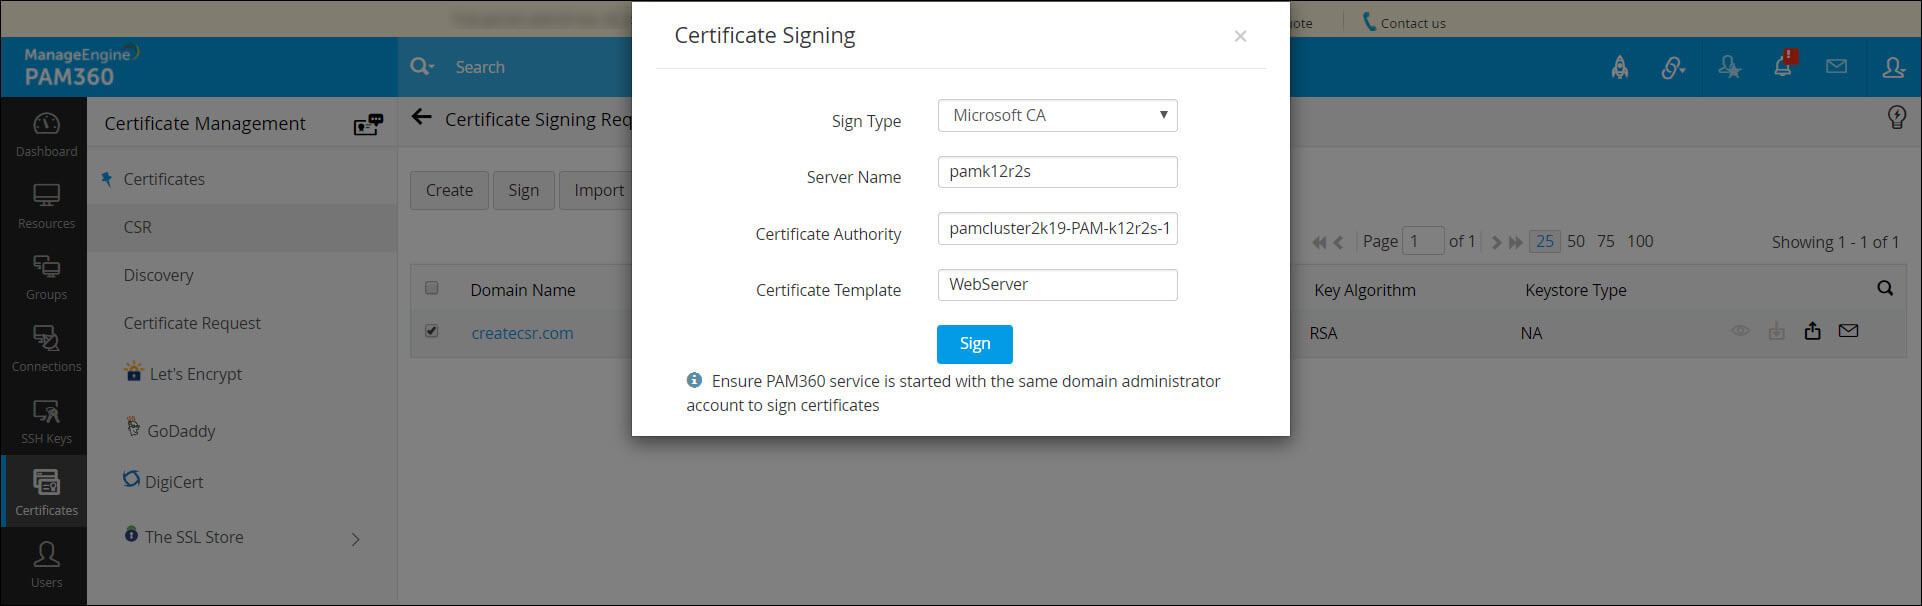The image size is (1922, 606).
Task: Click the email envelope icon in the createcsr.com row
Action: pyautogui.click(x=1848, y=331)
